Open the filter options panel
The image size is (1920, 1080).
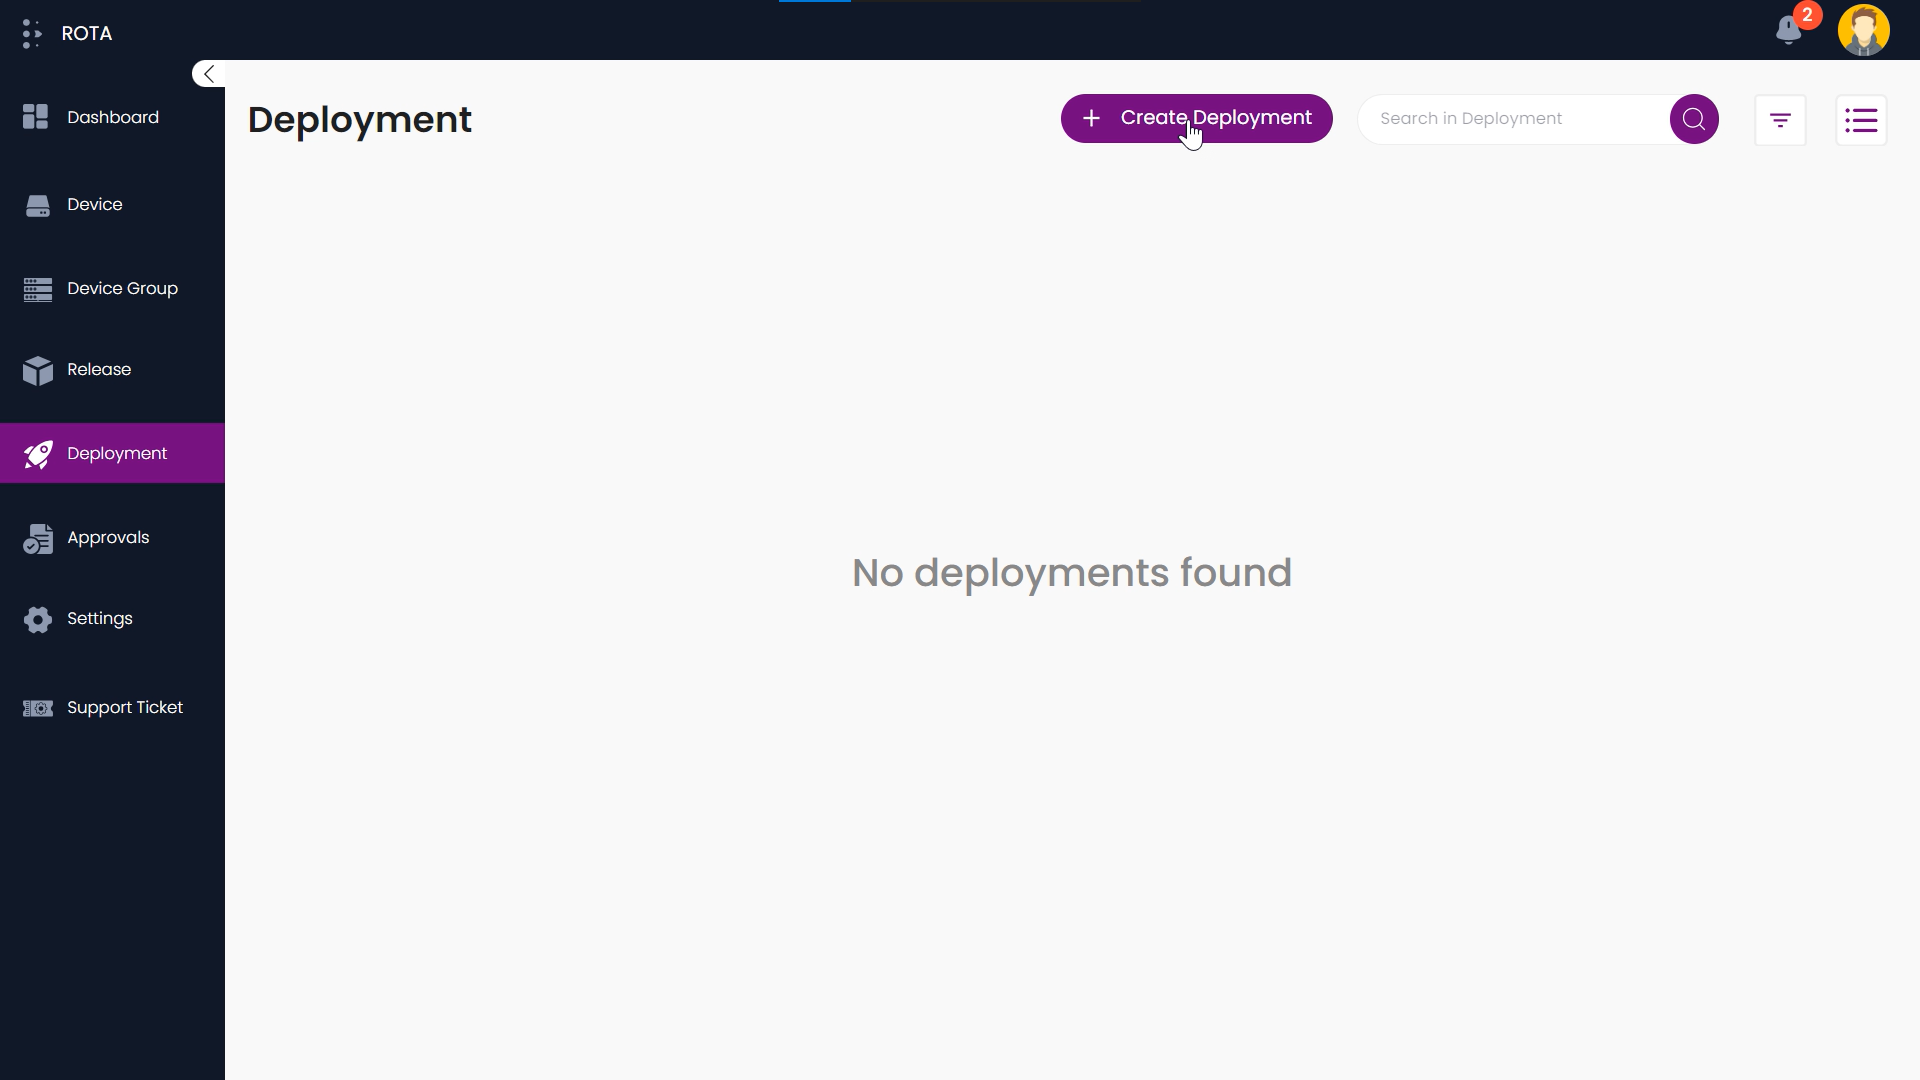1780,119
